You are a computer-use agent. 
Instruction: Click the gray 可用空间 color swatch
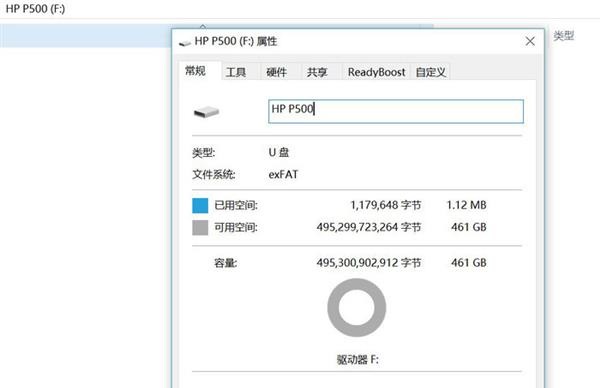point(200,227)
